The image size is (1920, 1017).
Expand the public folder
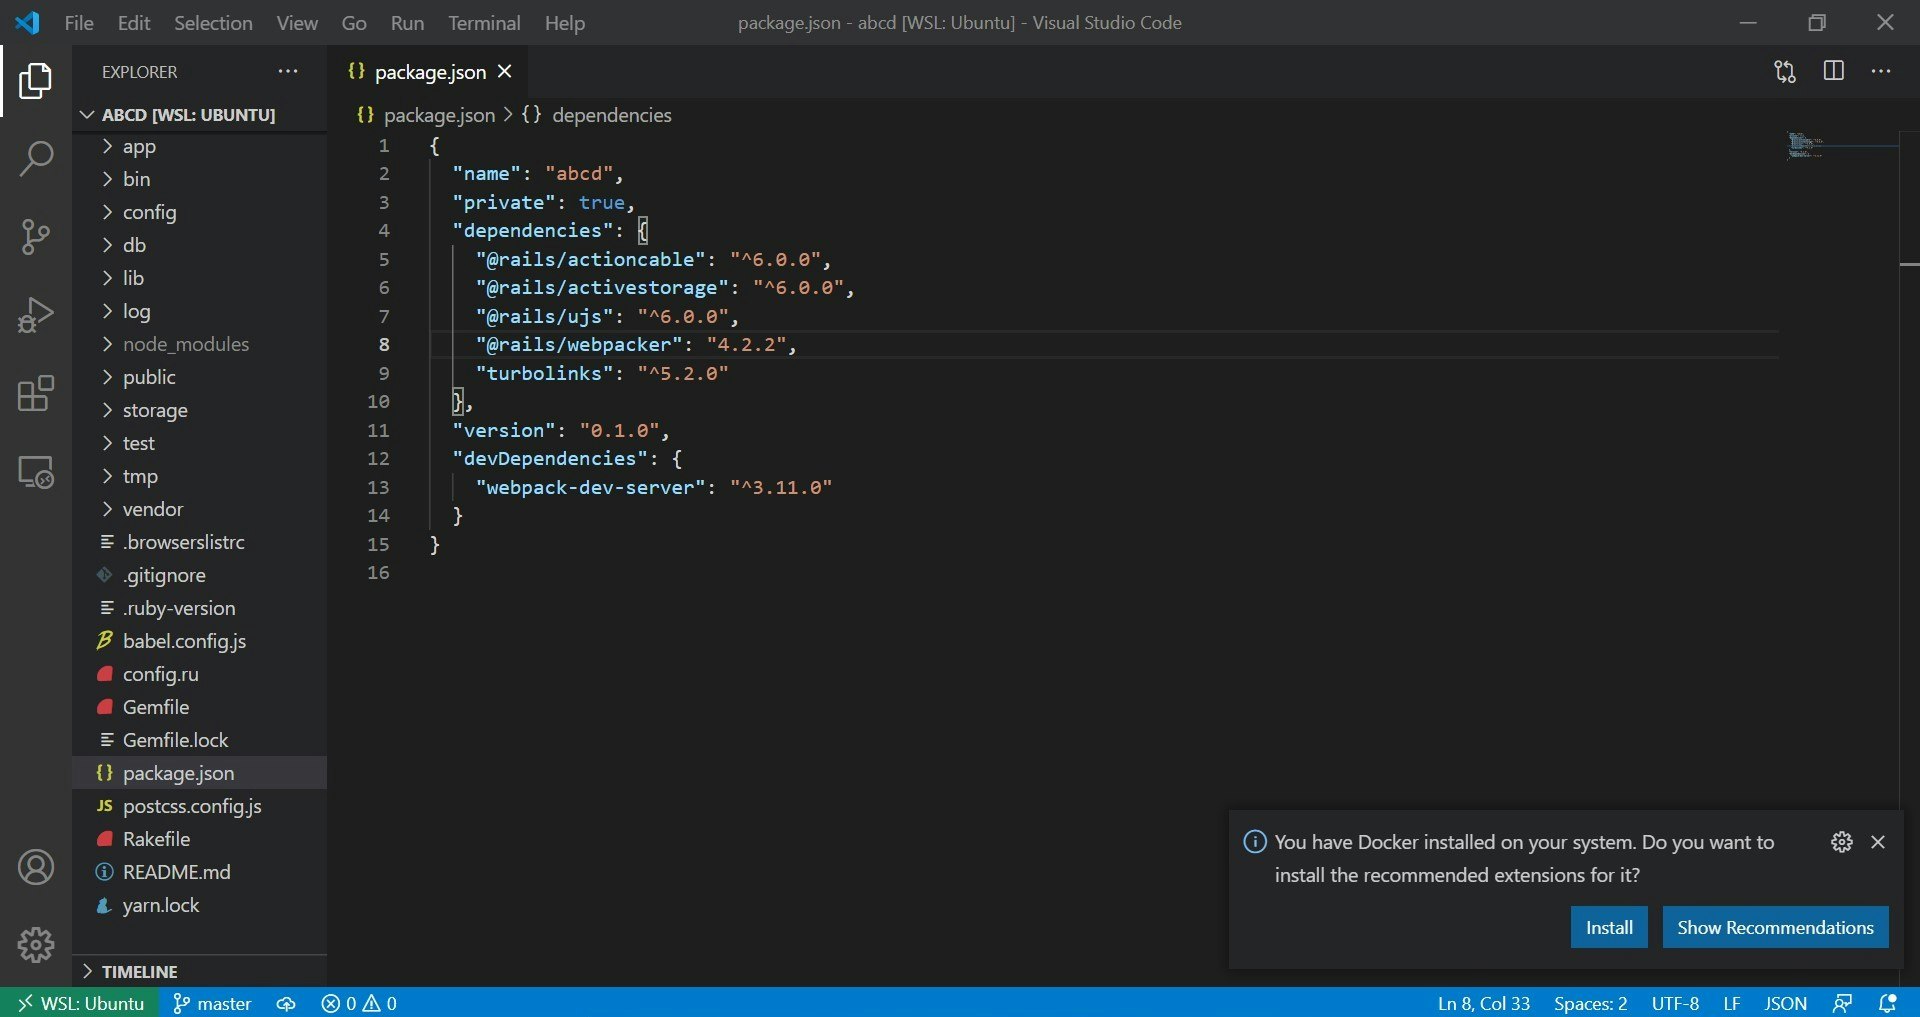[200, 377]
